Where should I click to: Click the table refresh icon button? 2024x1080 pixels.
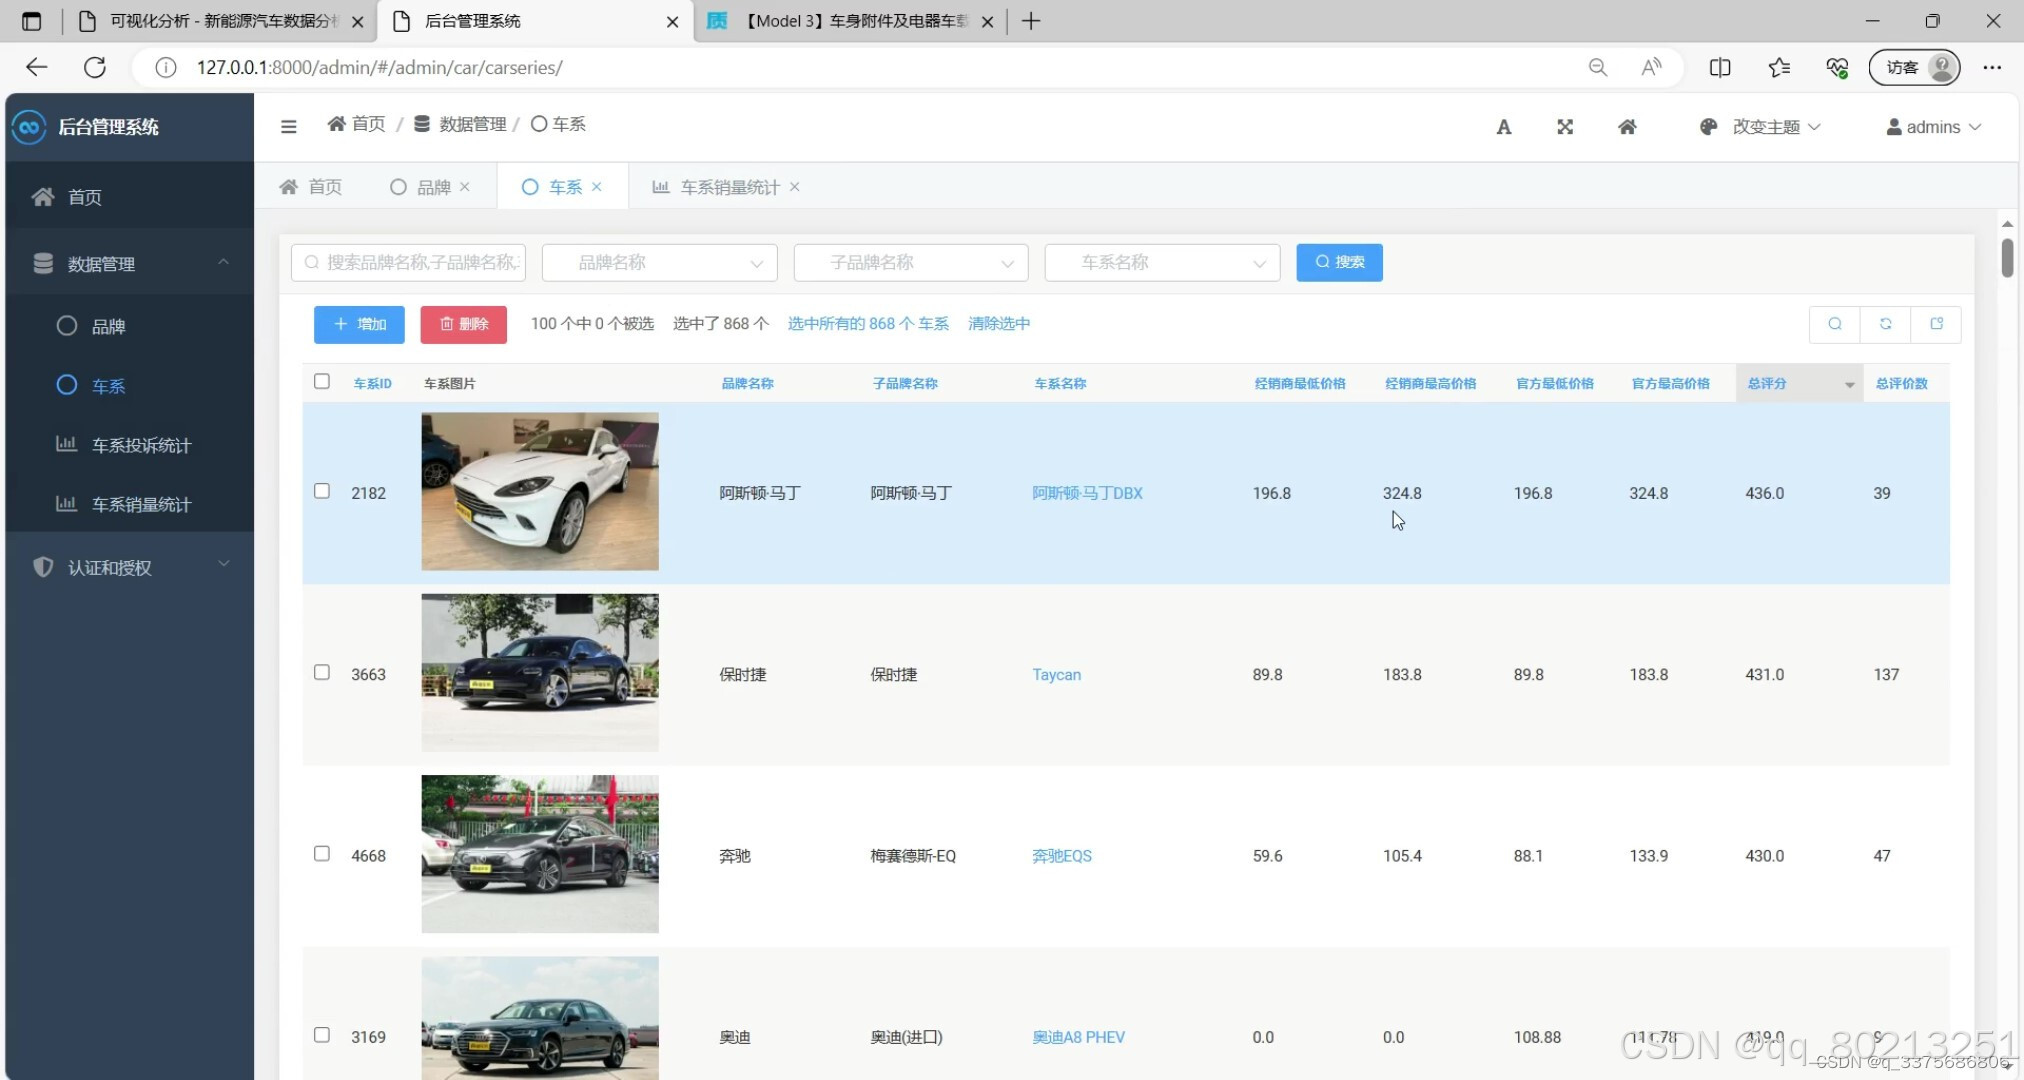(1885, 324)
